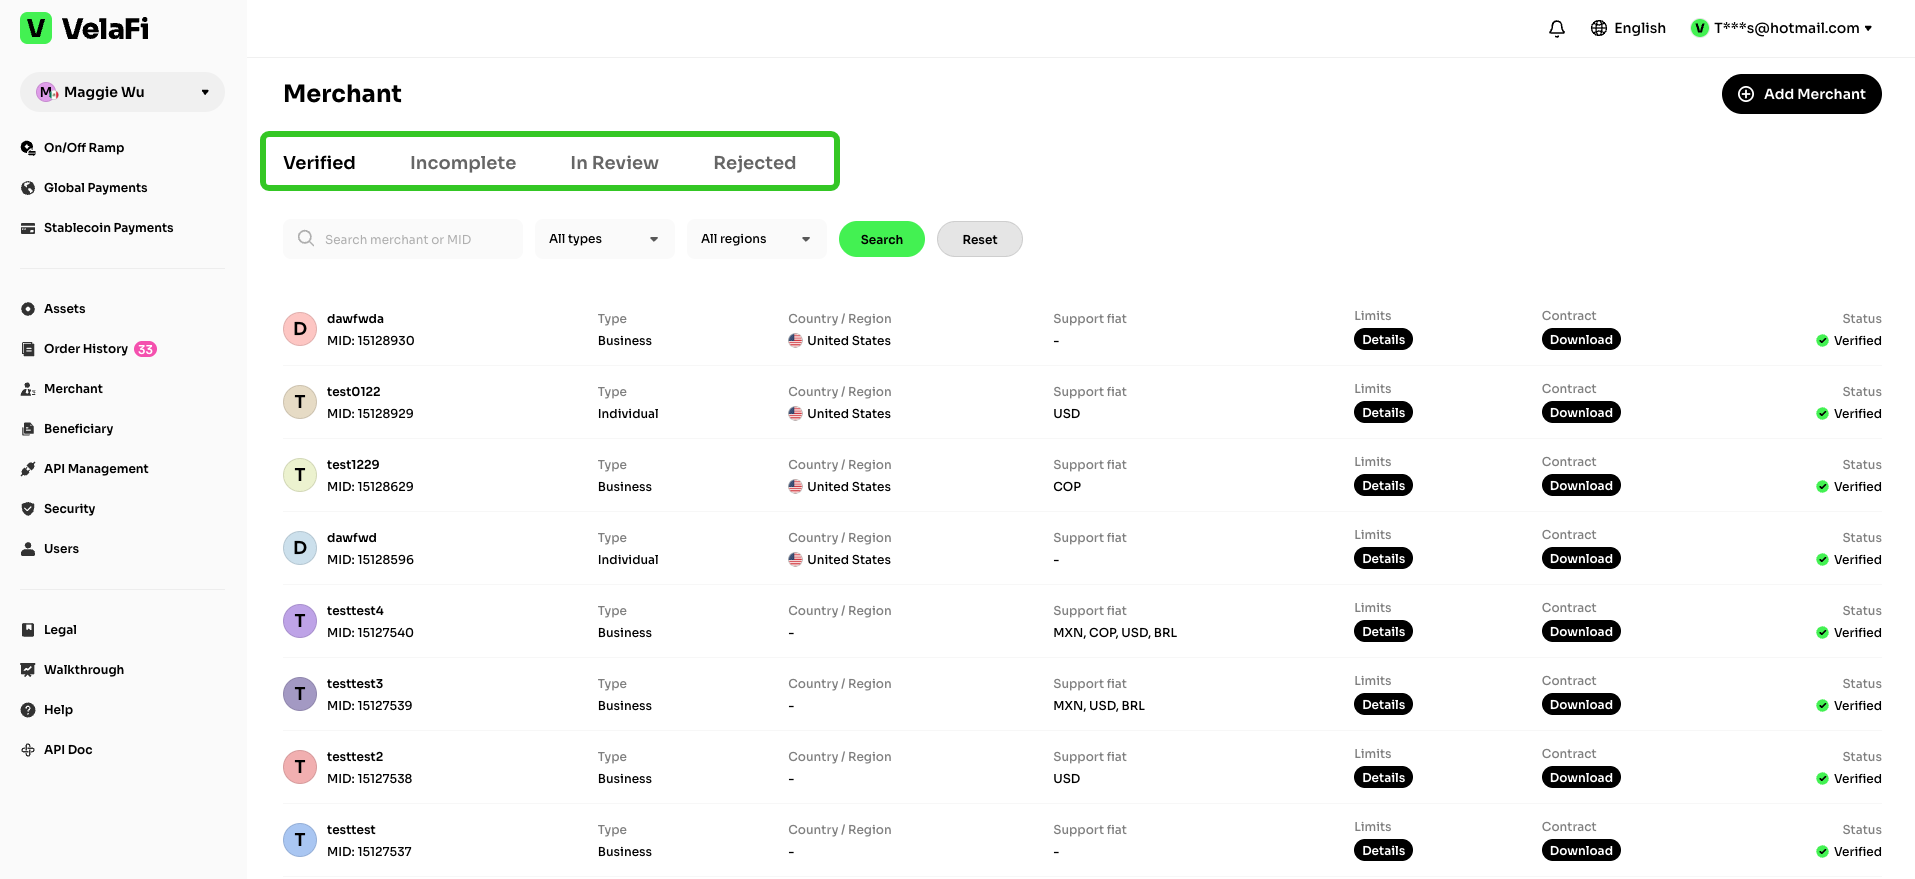Open the All regions filter dropdown
This screenshot has height=879, width=1915.
(756, 239)
